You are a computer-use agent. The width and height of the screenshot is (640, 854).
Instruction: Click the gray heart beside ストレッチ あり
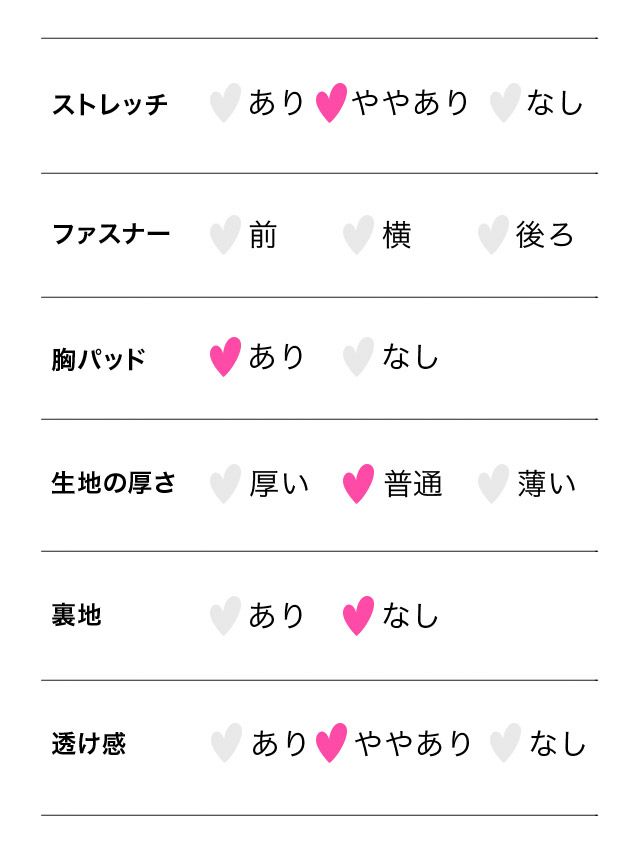225,103
